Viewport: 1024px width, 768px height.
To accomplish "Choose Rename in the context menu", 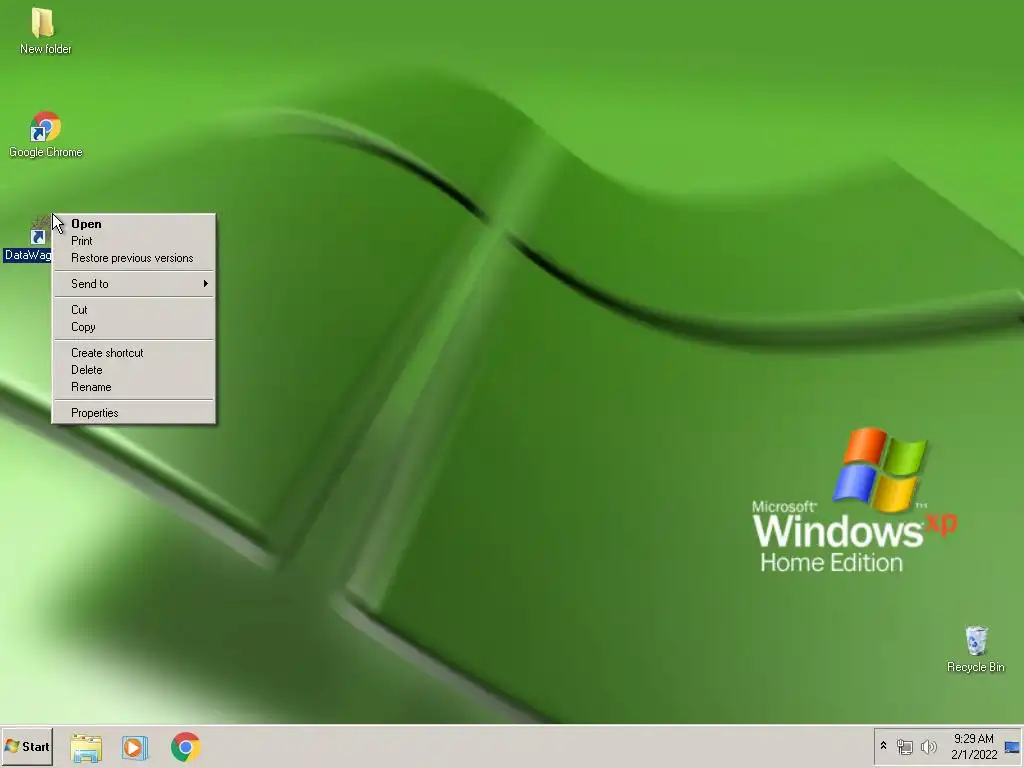I will coord(134,387).
